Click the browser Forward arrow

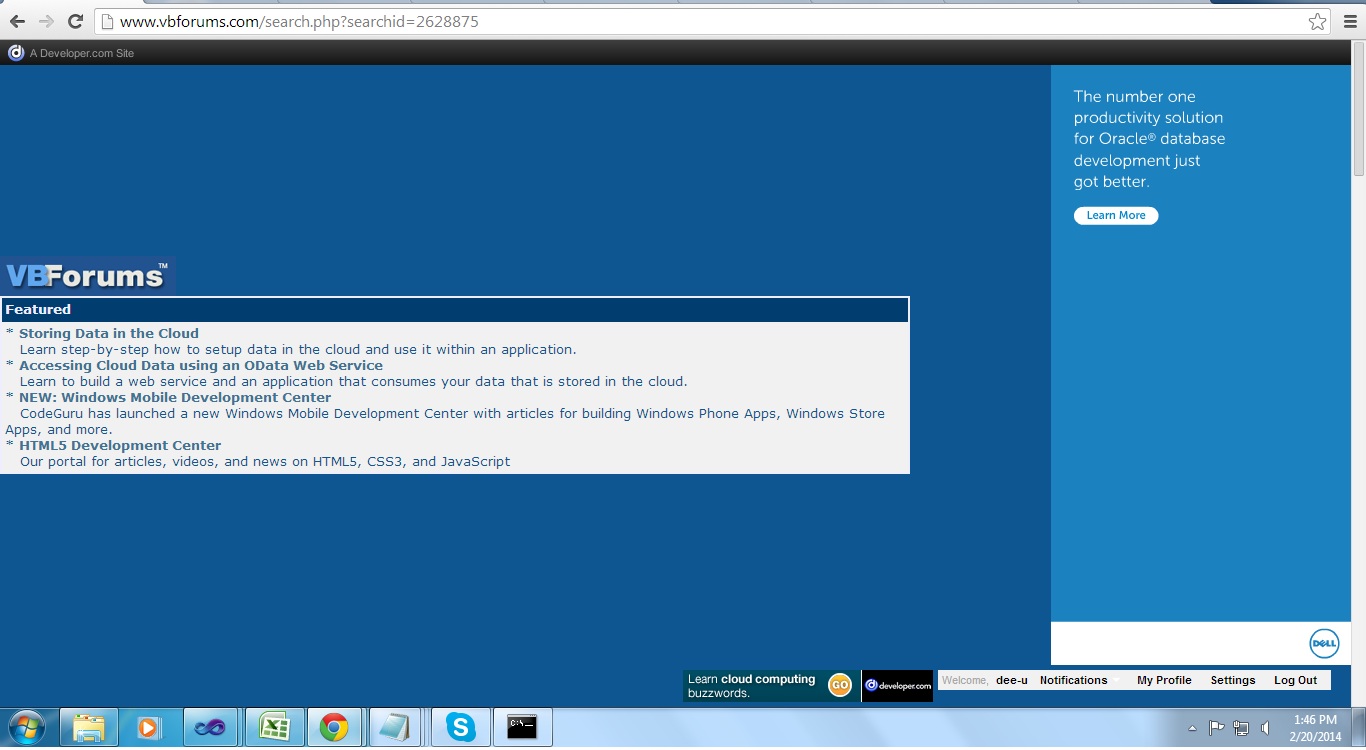click(x=45, y=21)
